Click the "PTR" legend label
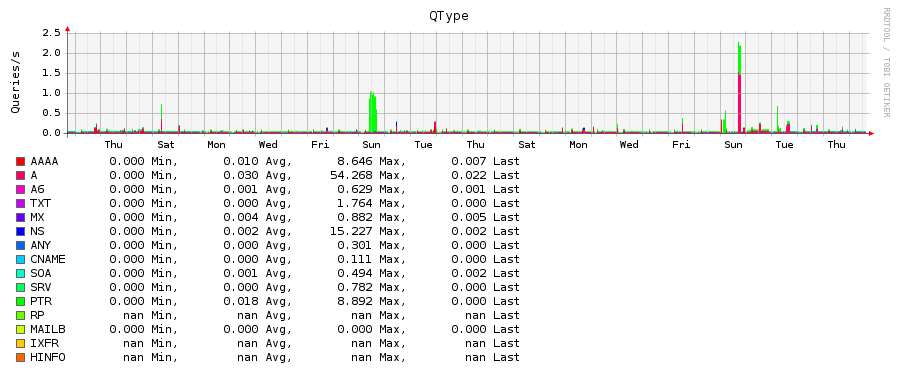897x375 pixels. click(x=41, y=302)
